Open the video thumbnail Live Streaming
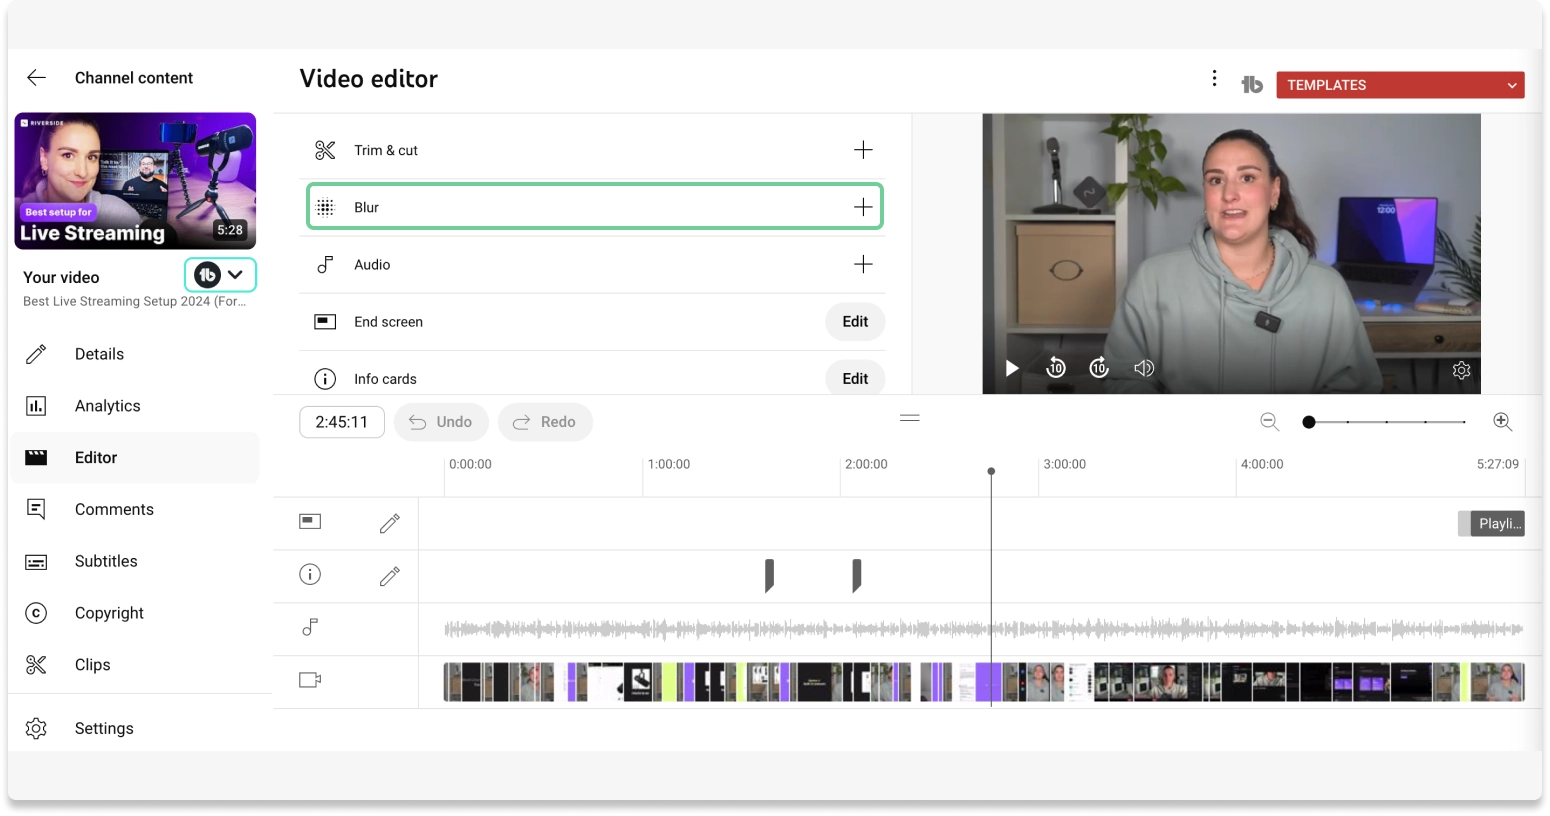Screen dimensions: 1550x816 coord(135,181)
